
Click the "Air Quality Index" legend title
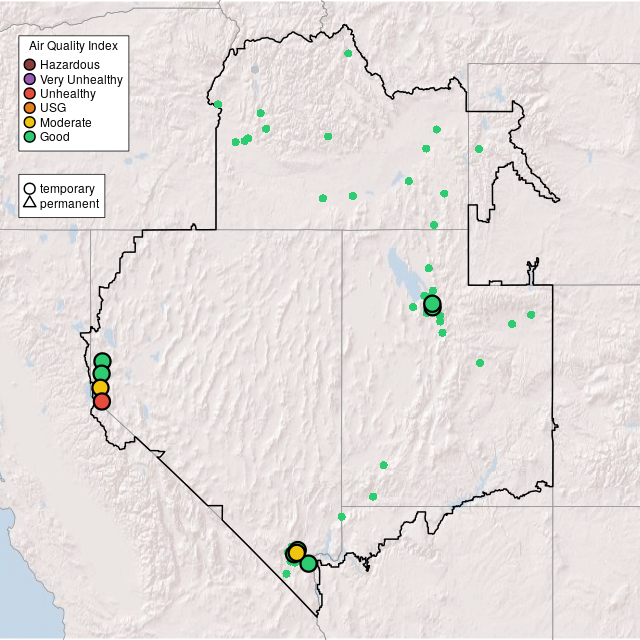tap(73, 46)
